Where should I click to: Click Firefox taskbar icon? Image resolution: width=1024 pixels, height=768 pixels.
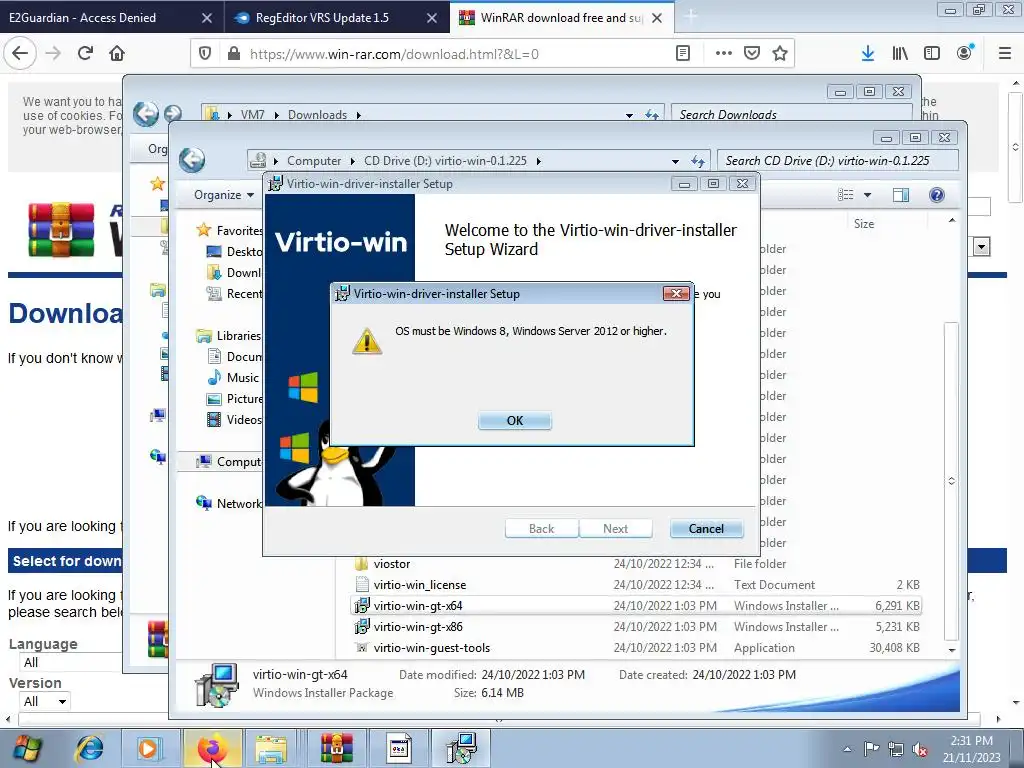(x=211, y=748)
